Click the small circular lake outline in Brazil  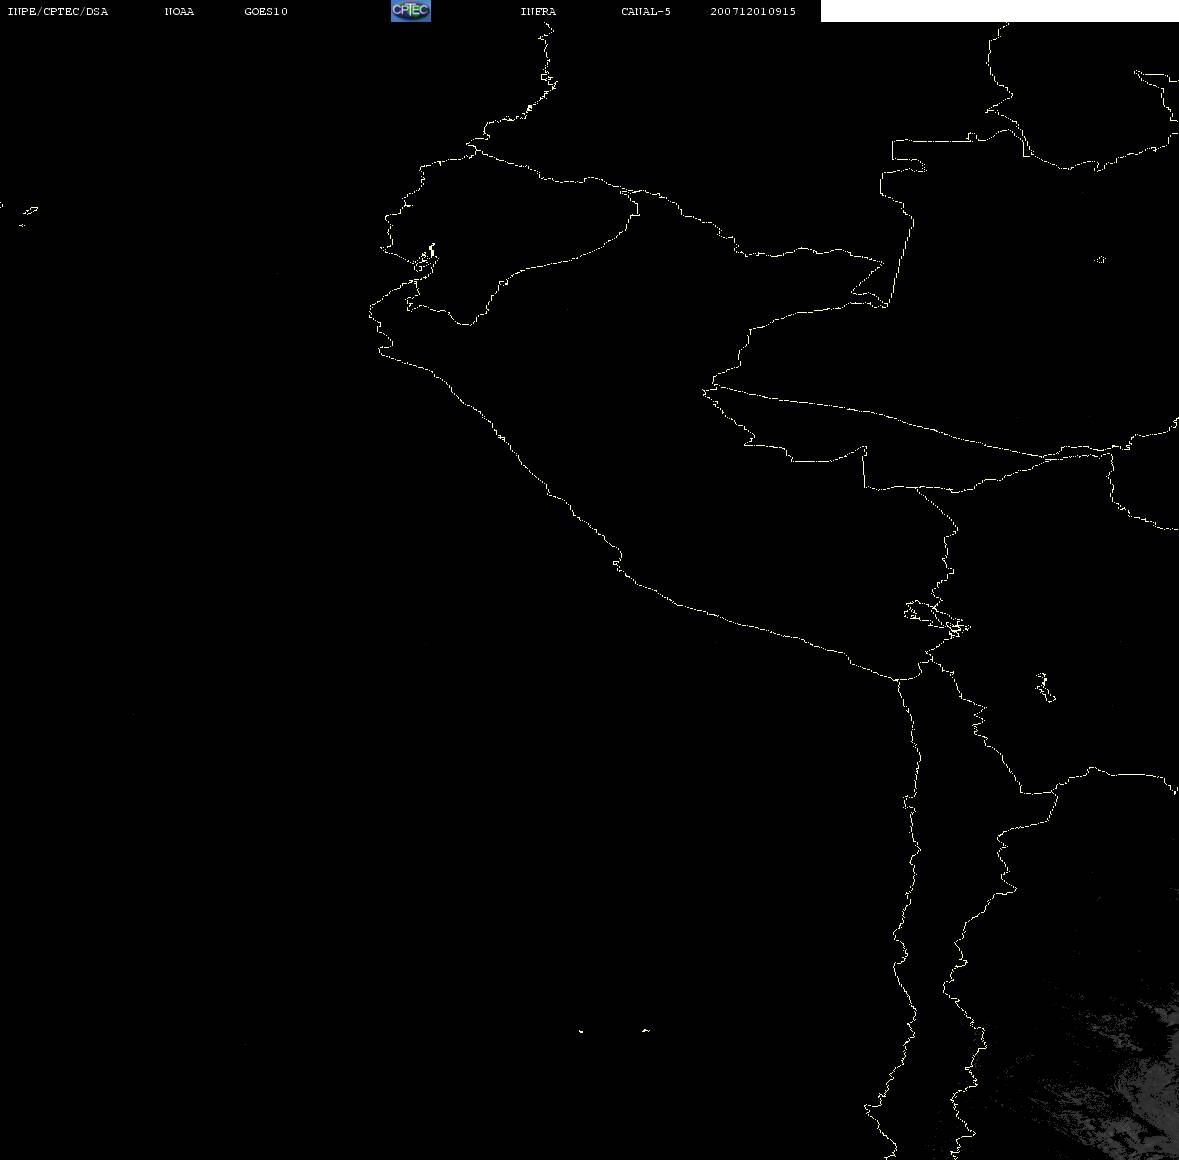[x=1100, y=260]
